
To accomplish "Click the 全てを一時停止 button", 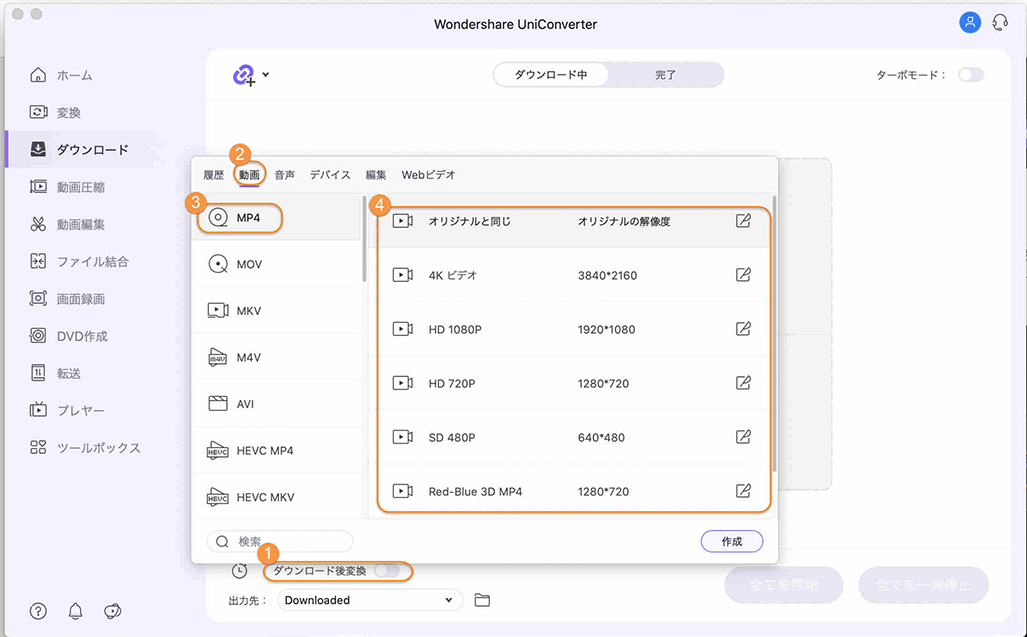I will tap(924, 585).
